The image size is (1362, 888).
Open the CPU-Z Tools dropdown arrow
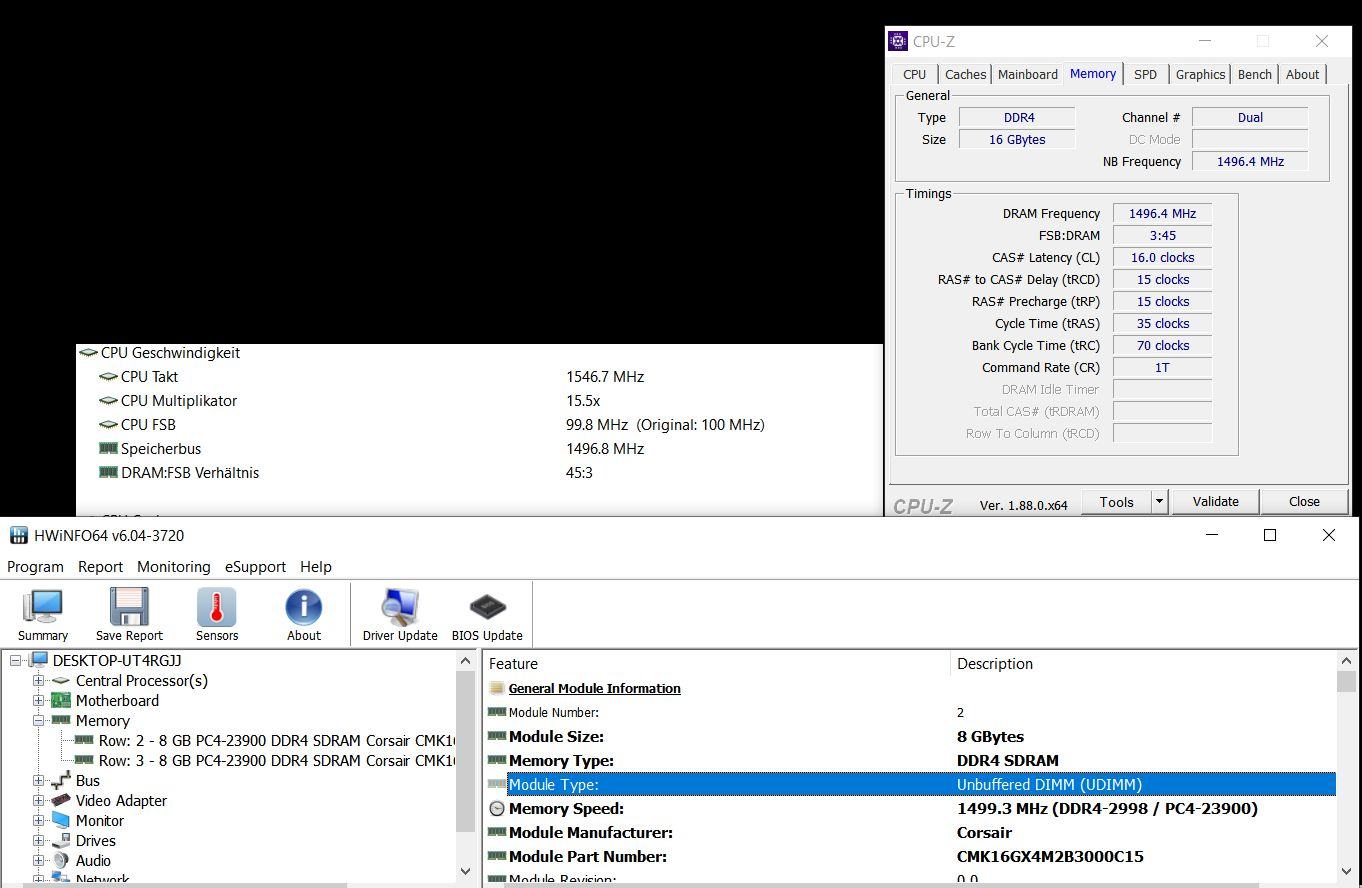pyautogui.click(x=1159, y=501)
